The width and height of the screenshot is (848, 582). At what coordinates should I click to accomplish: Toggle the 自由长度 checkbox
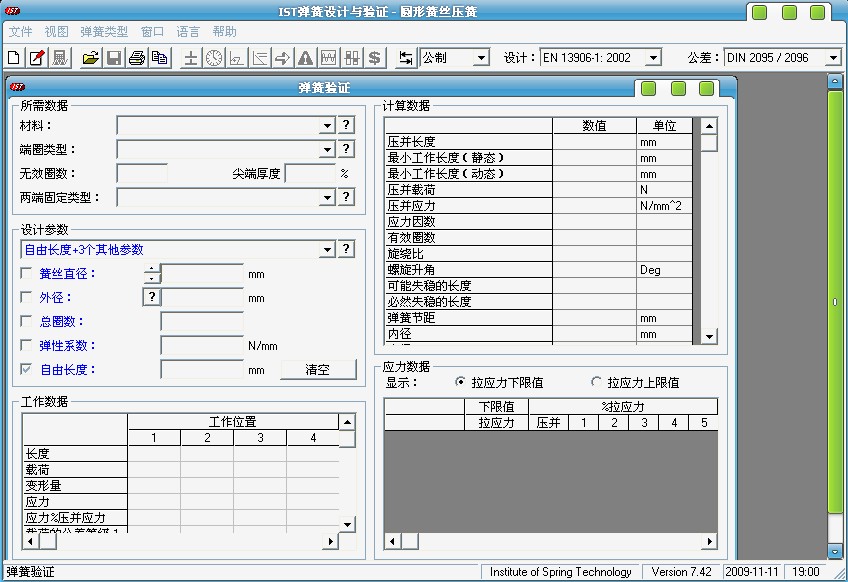pyautogui.click(x=25, y=369)
